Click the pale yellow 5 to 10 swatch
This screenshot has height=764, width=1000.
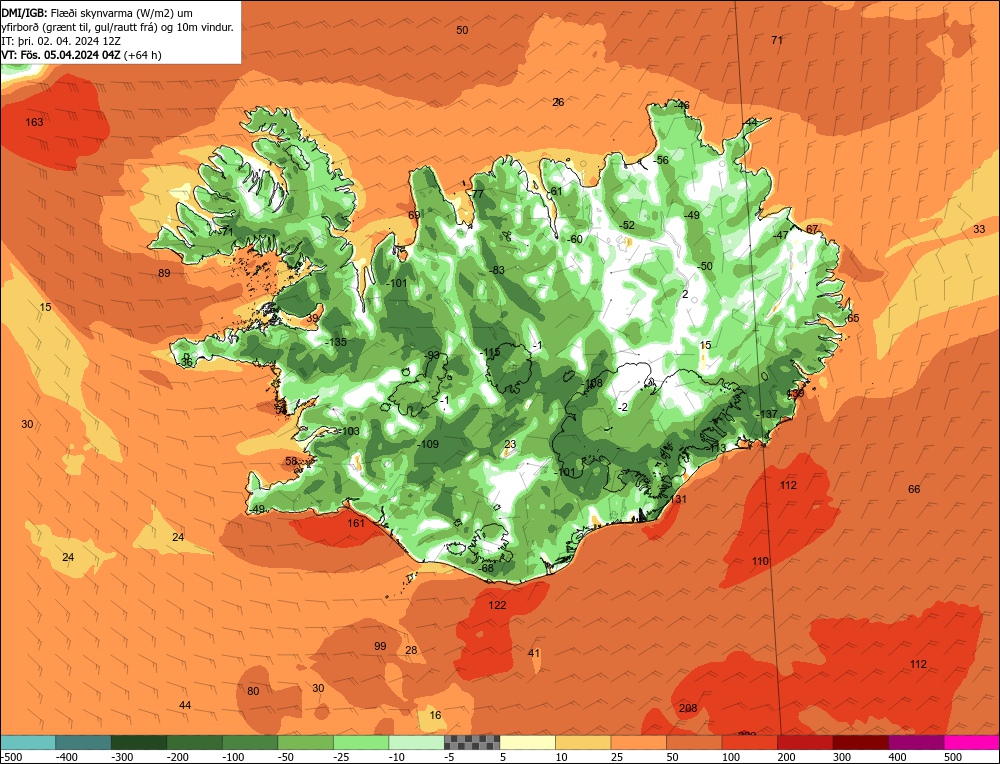coord(527,742)
